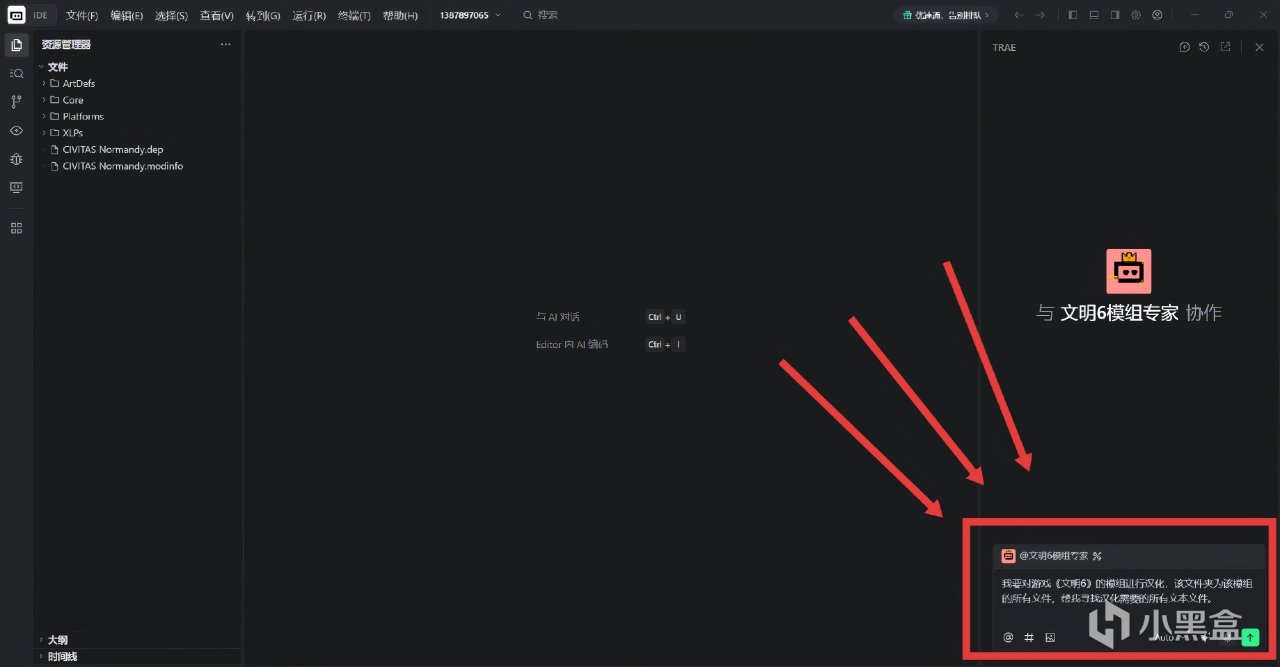This screenshot has width=1280, height=667.
Task: Open the user account avatar icon
Action: point(1157,15)
